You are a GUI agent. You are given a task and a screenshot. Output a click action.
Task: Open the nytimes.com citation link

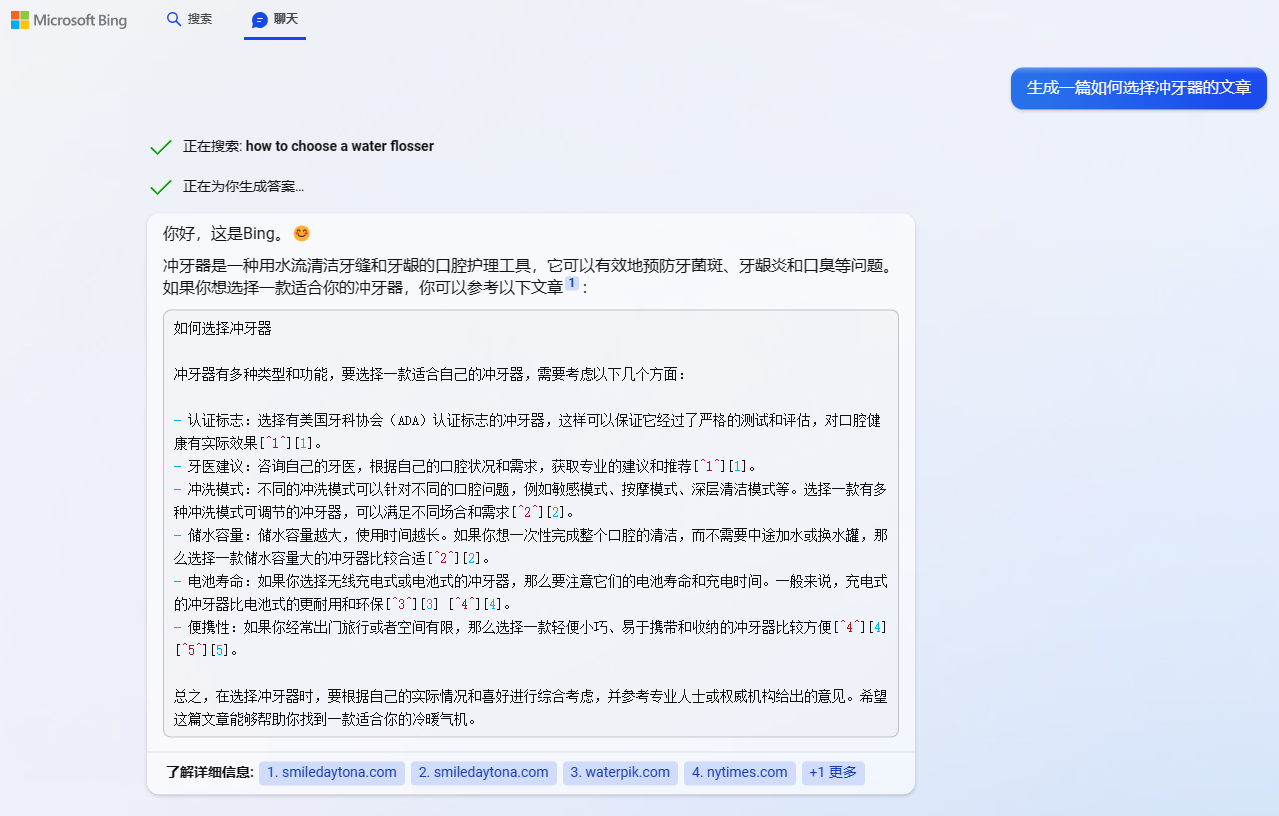[x=739, y=772]
